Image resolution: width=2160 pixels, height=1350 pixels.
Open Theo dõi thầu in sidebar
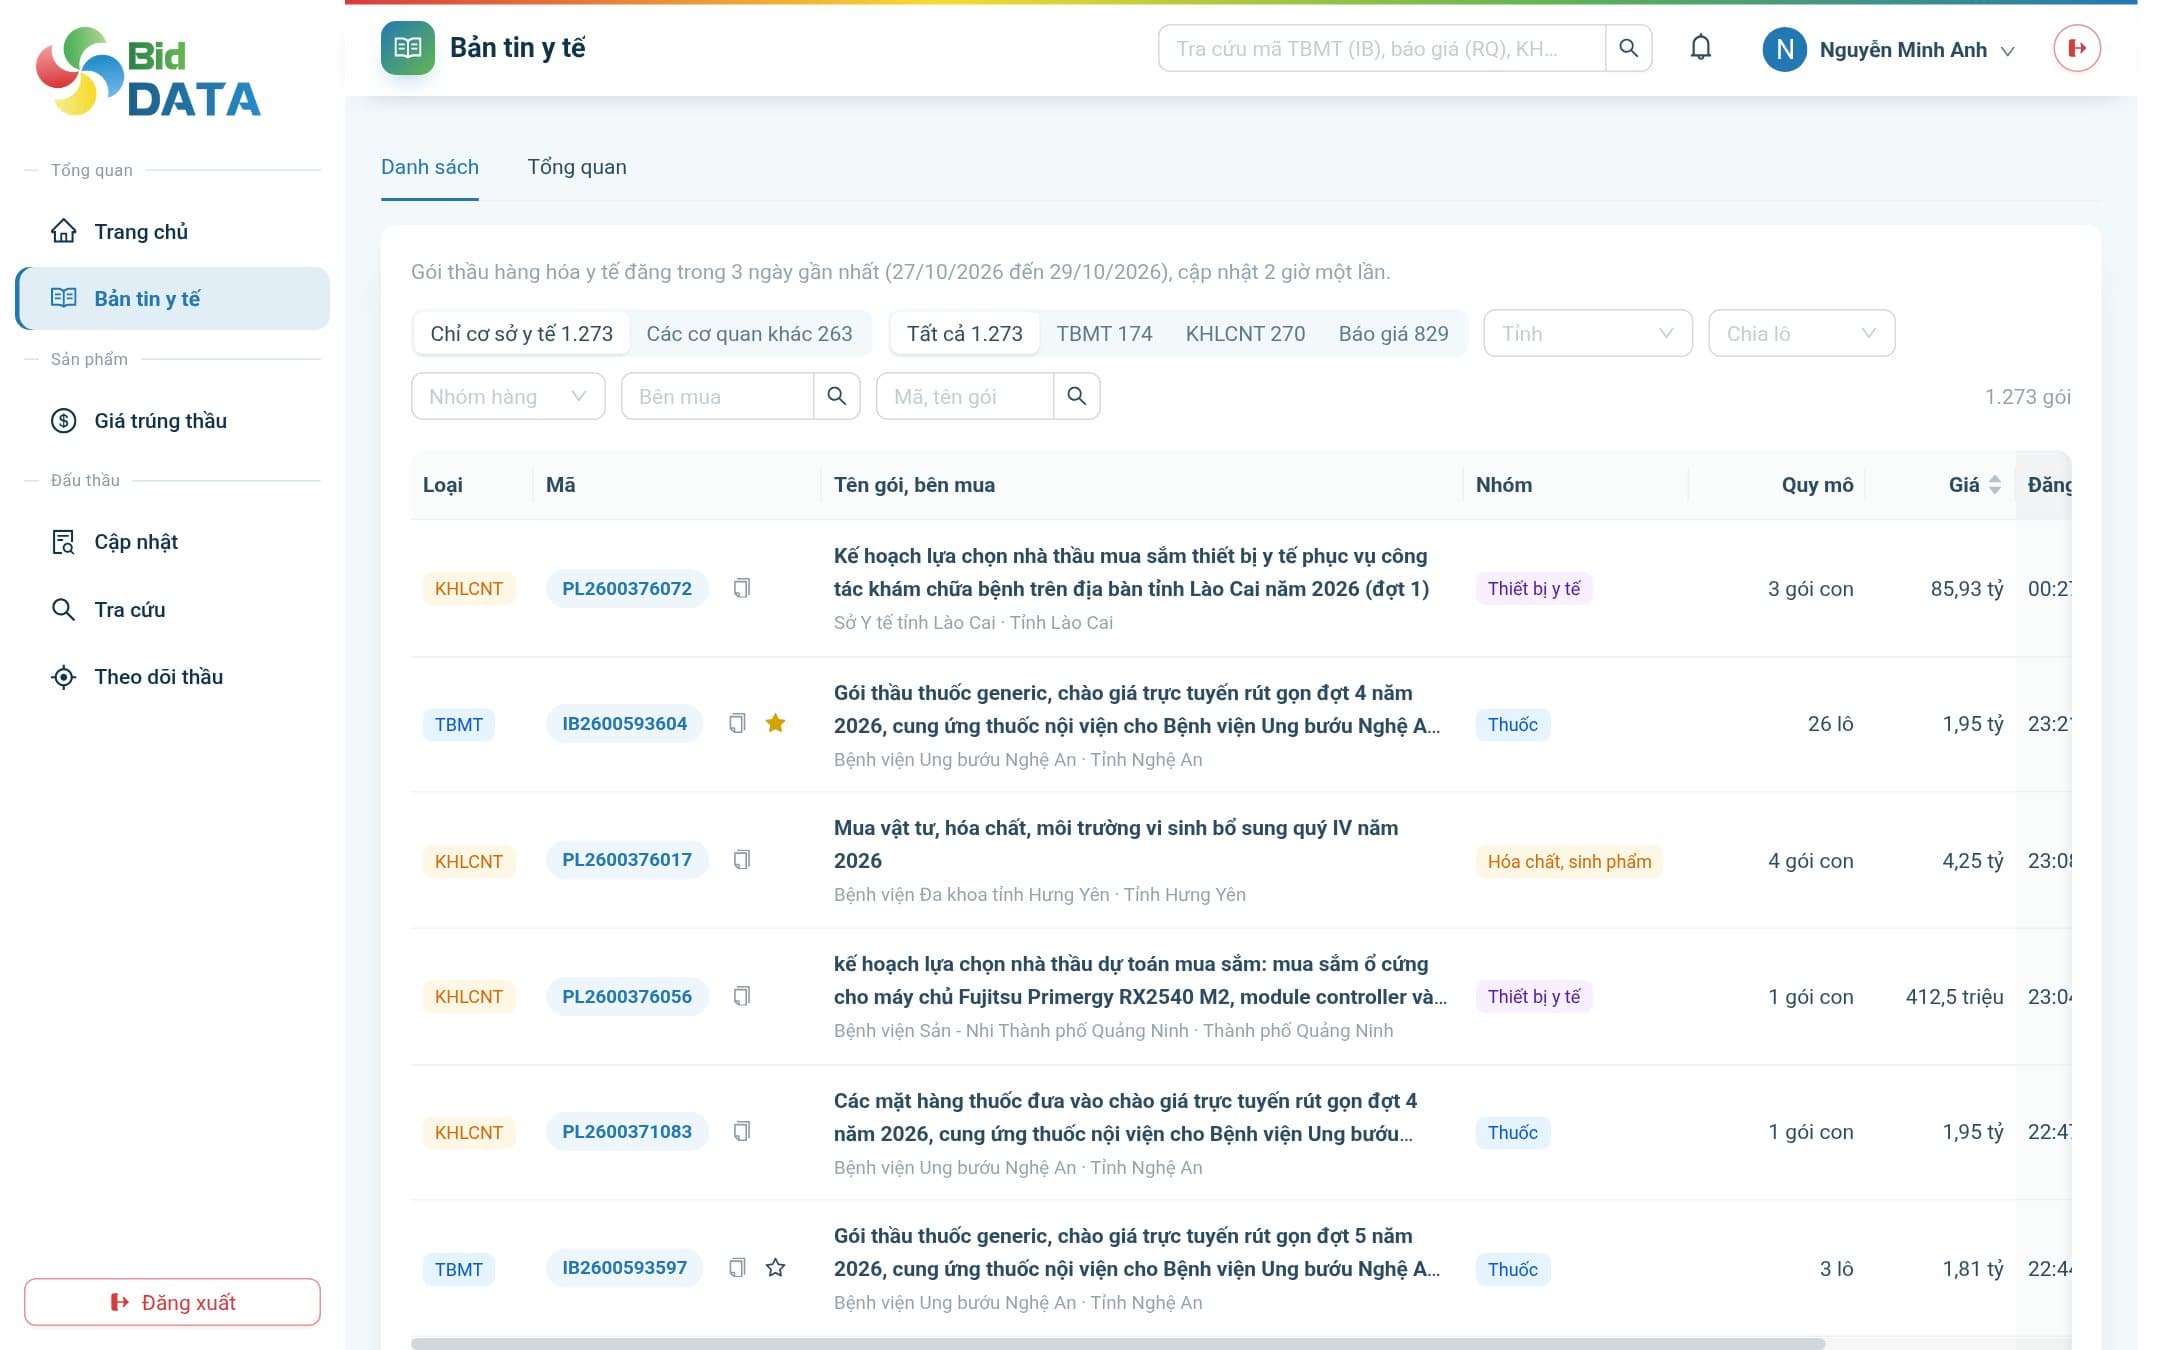click(x=173, y=676)
